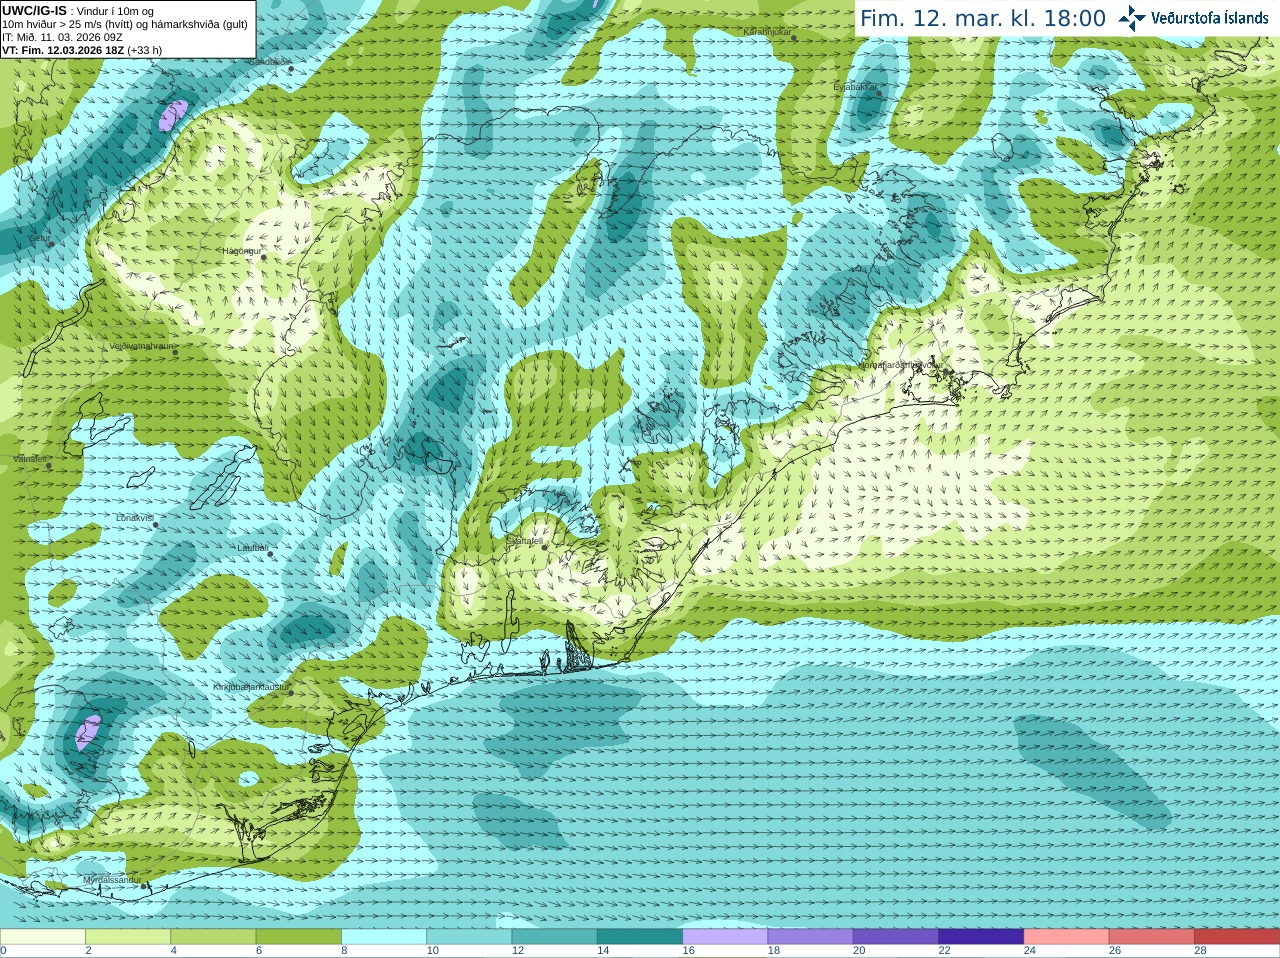Screen dimensions: 1280x958
Task: Click the Hornafjarðarflugvöllur station label
Action: (900, 365)
